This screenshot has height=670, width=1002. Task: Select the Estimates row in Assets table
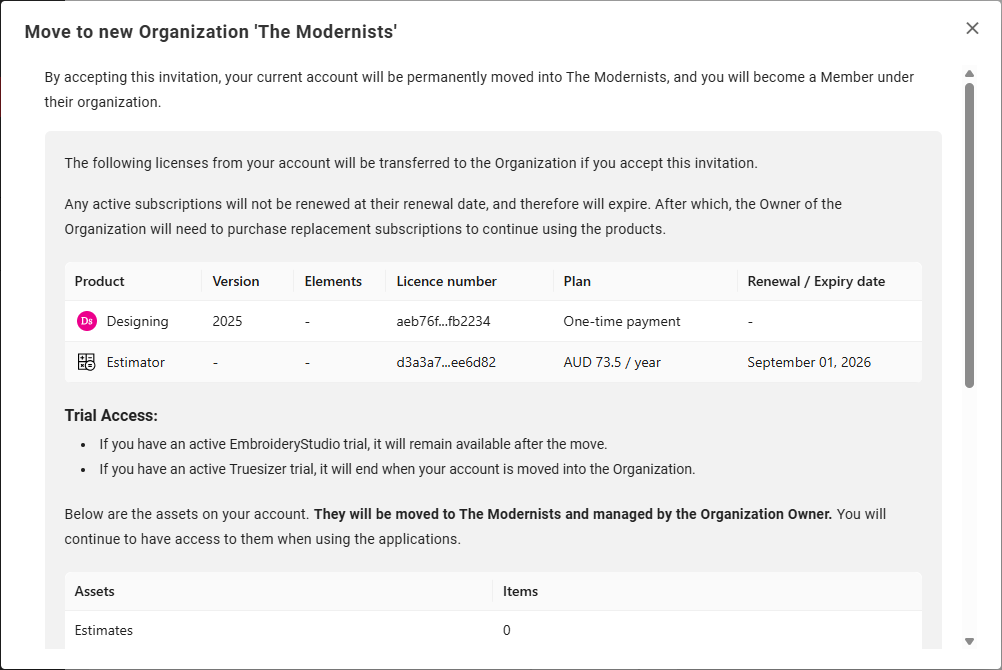click(x=104, y=631)
